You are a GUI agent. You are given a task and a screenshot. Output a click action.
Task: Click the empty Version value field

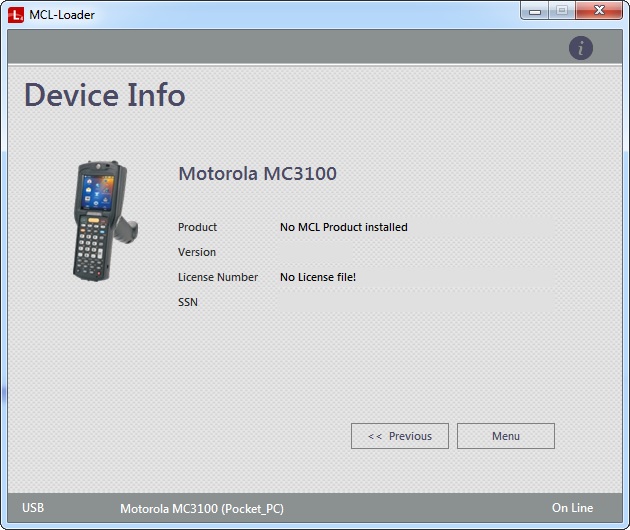[315, 252]
